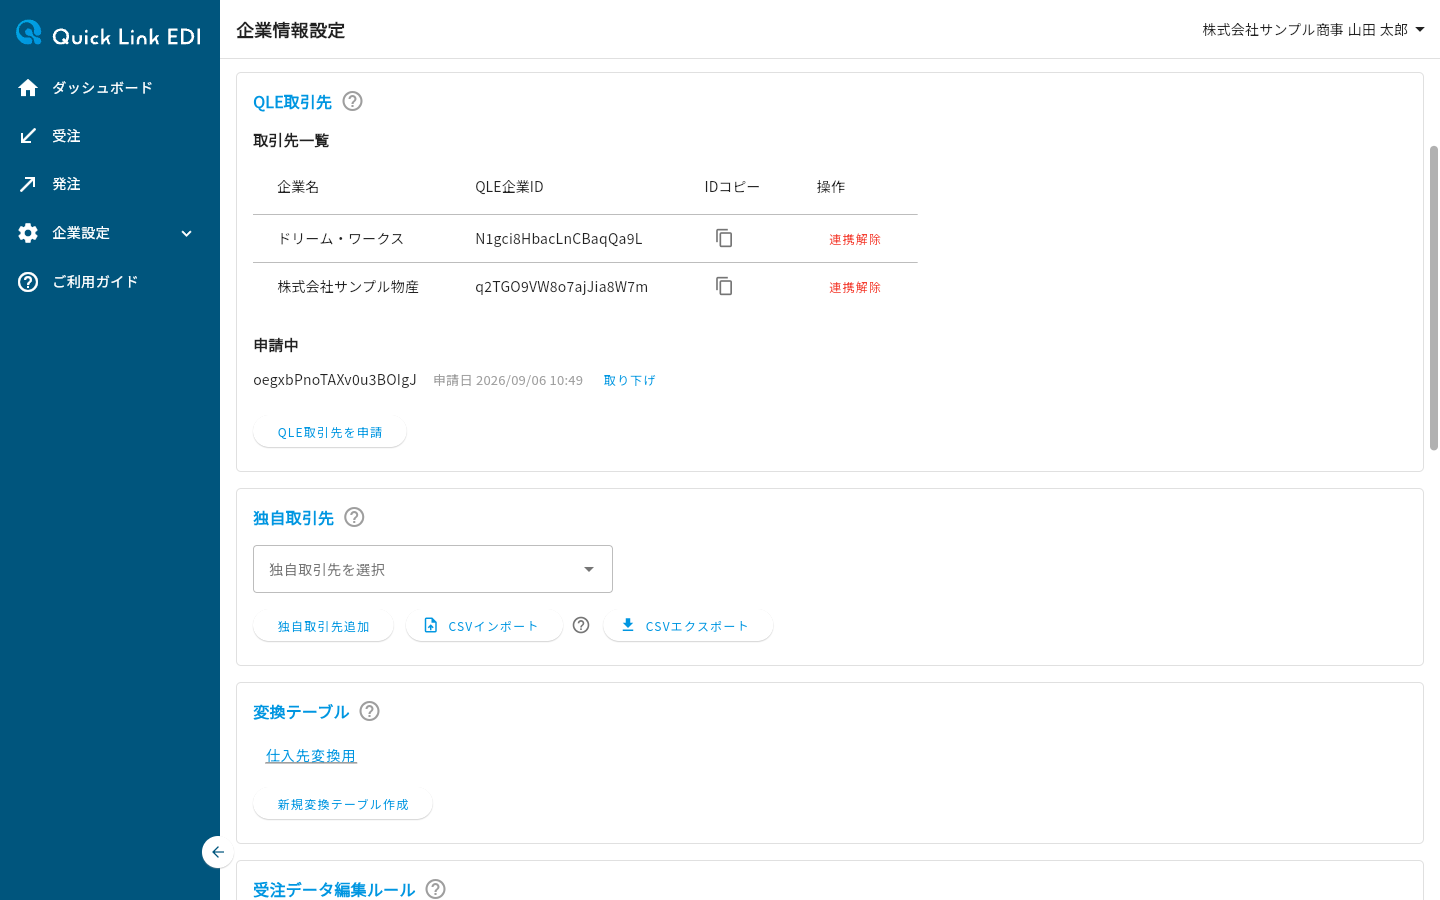
Task: Click the 企業情報設定 page title
Action: [291, 30]
